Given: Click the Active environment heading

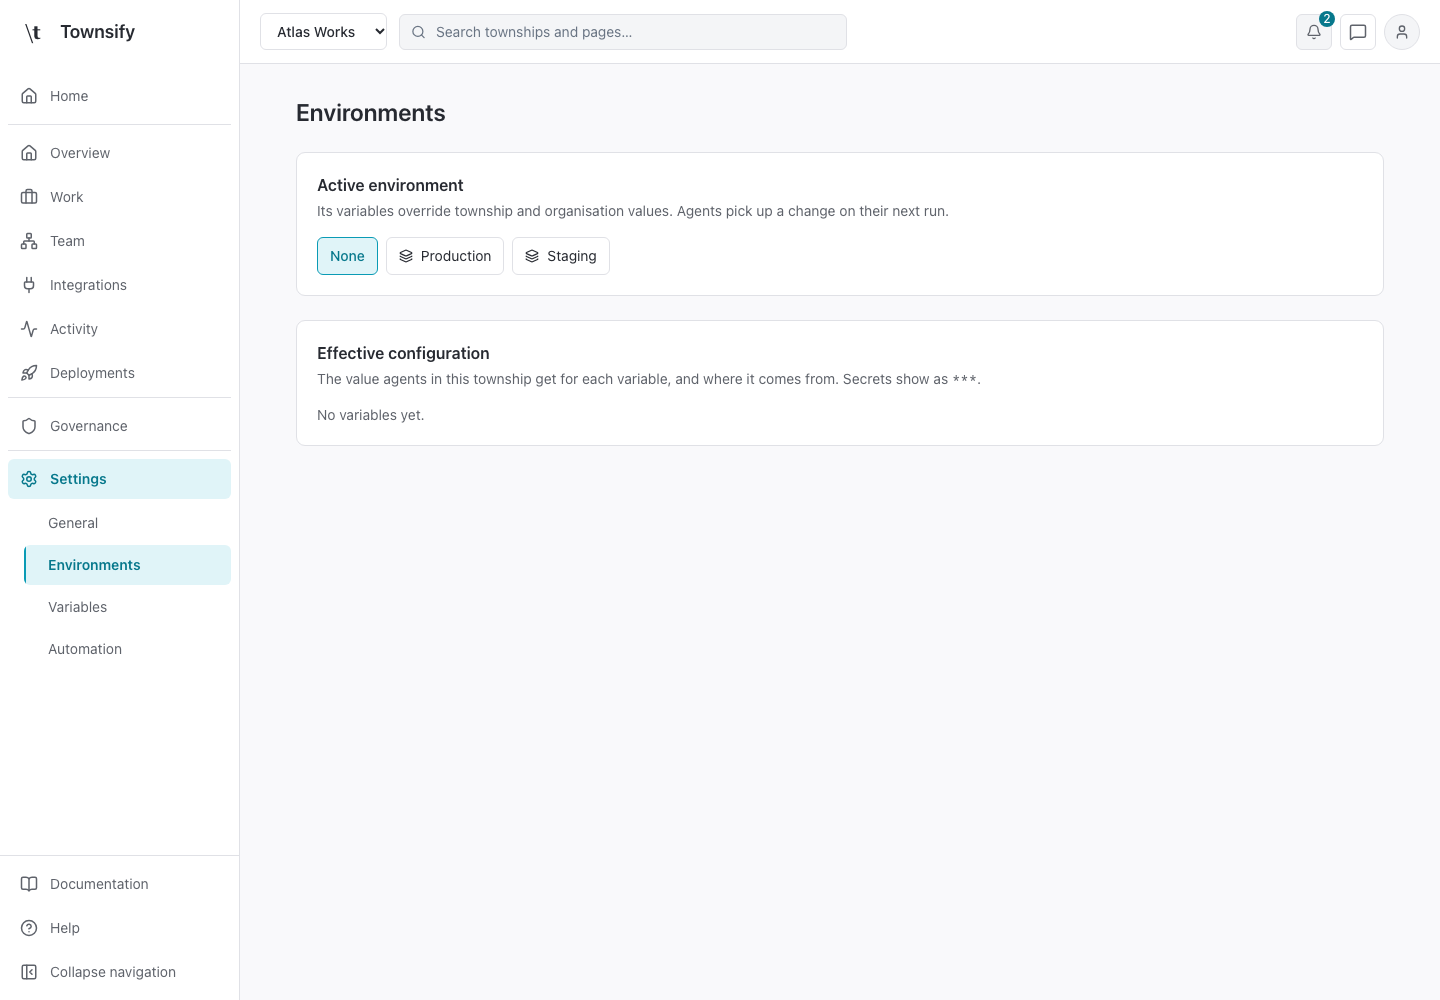Looking at the screenshot, I should 390,185.
